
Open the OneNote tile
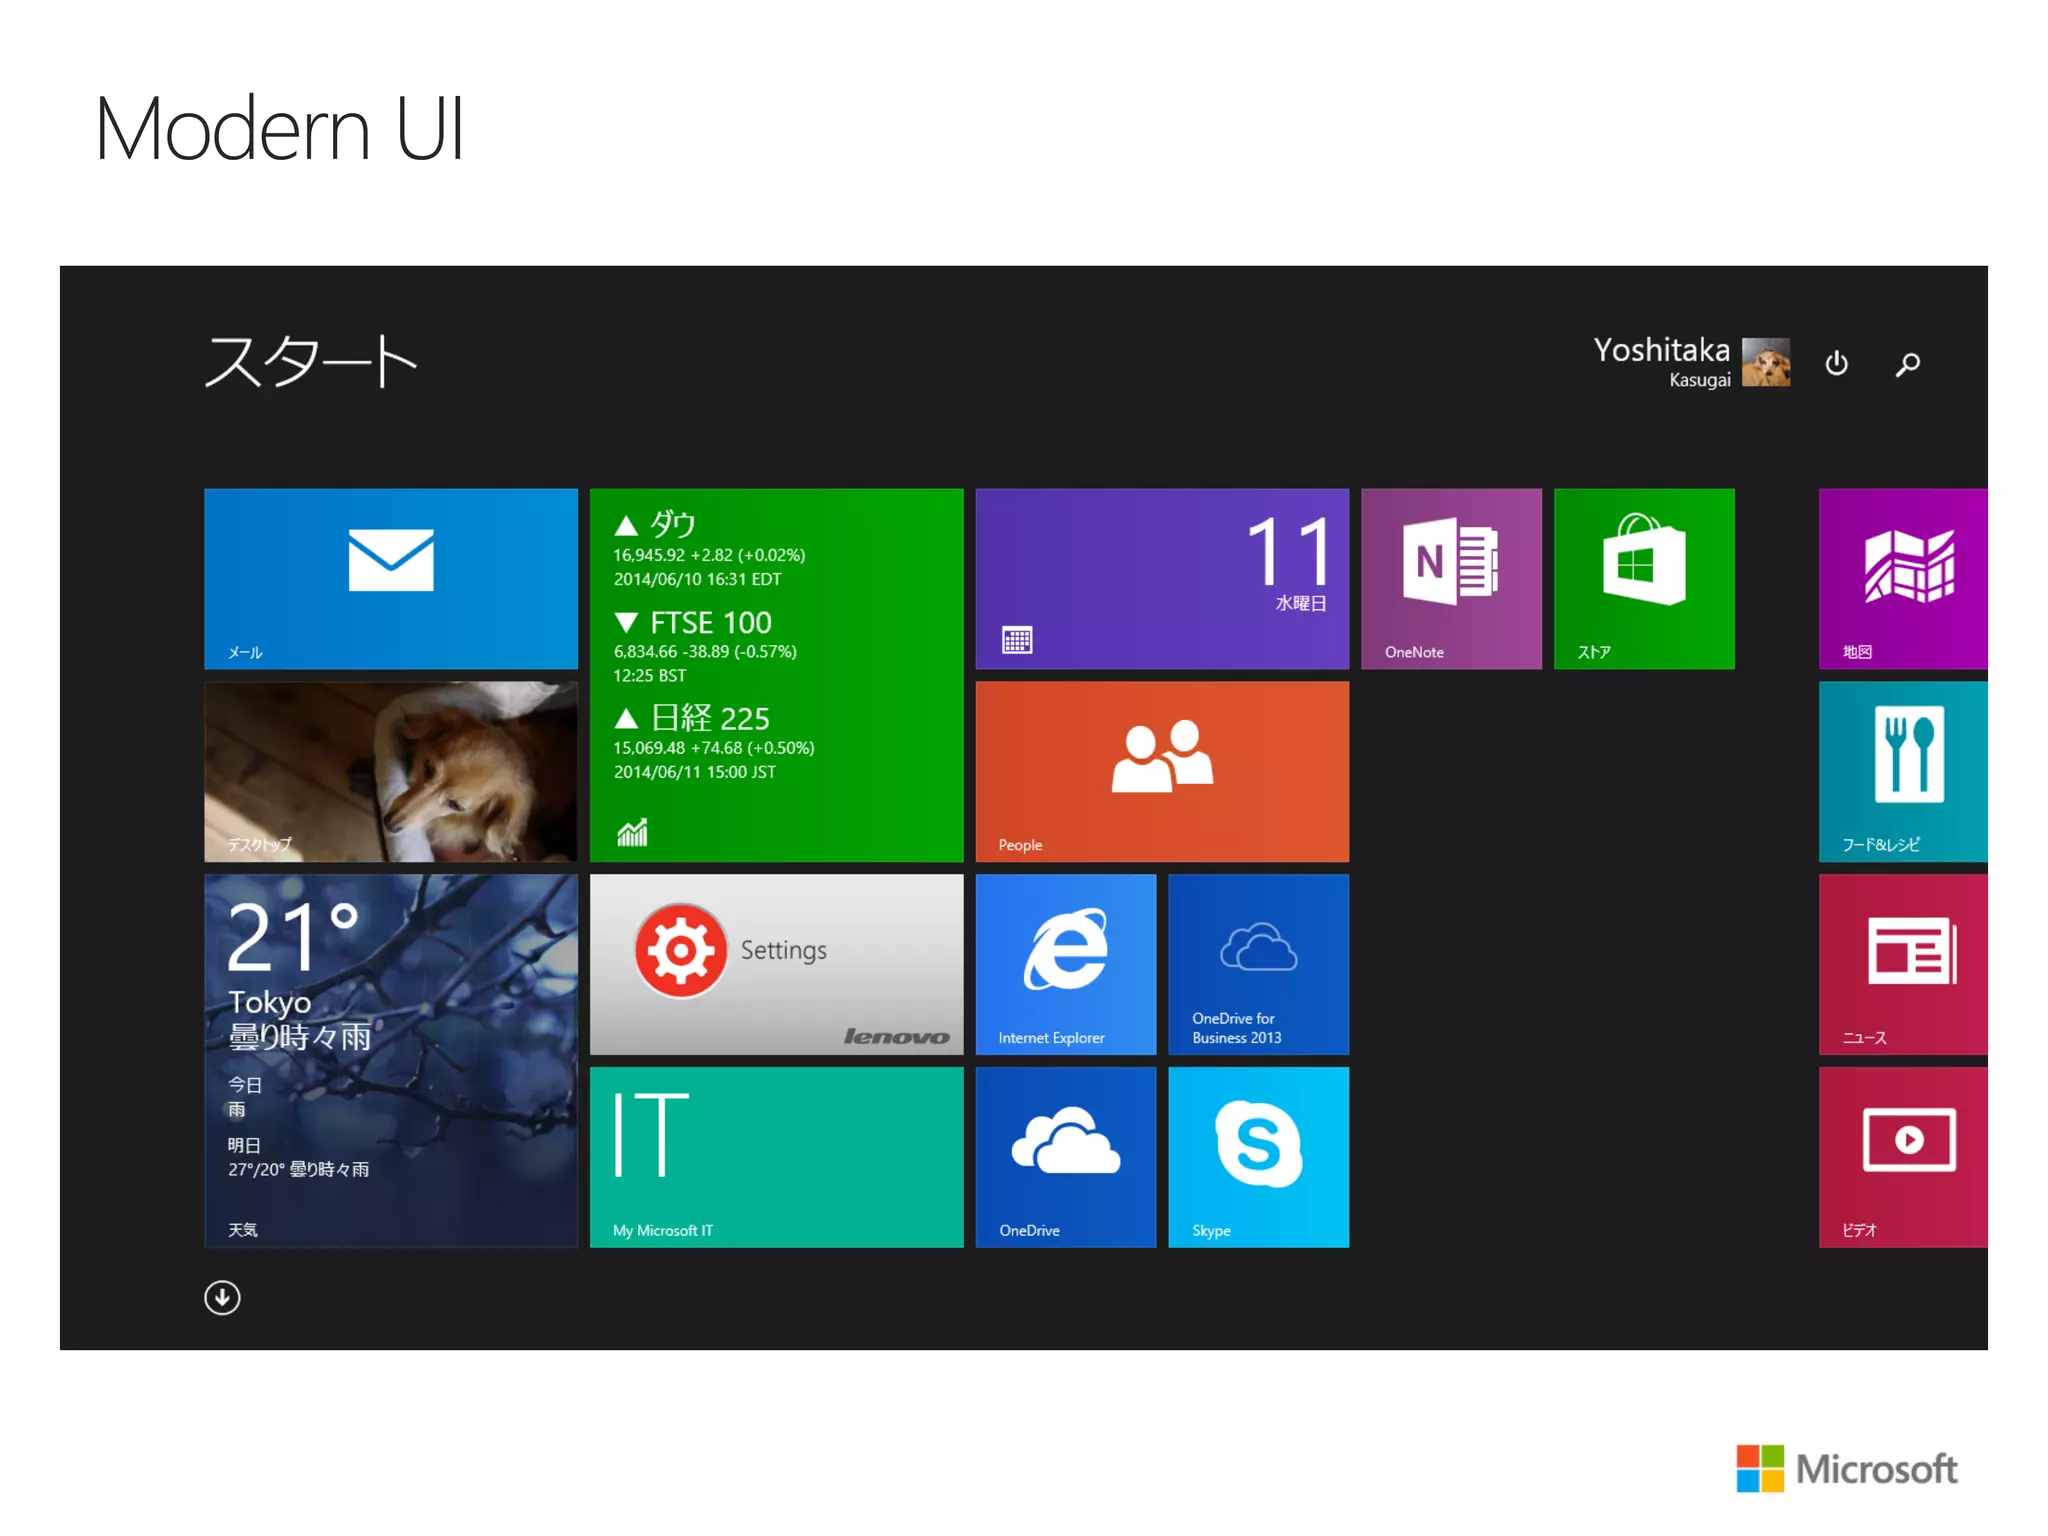click(1451, 578)
